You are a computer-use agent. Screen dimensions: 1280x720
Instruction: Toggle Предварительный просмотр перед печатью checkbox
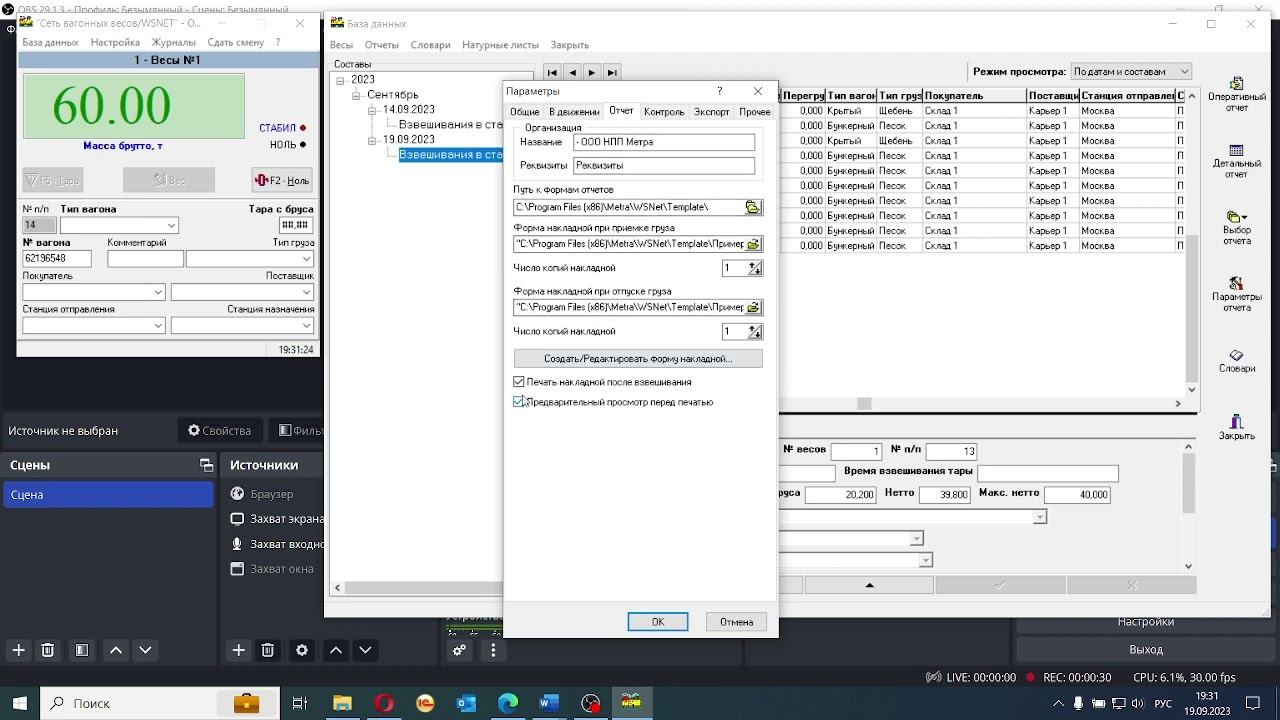click(519, 402)
